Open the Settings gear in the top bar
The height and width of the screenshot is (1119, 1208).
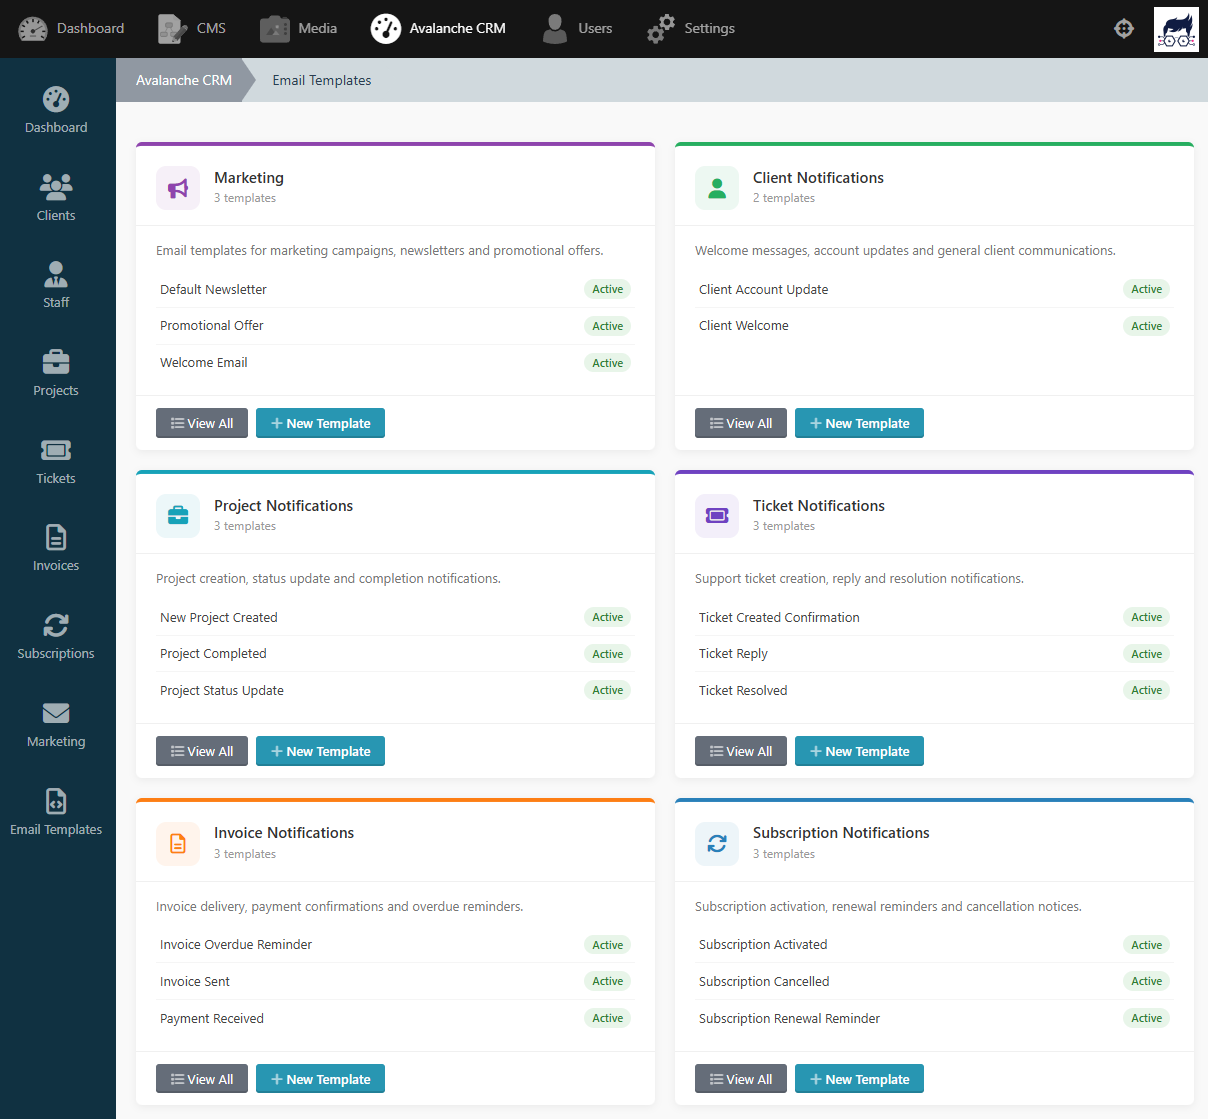[x=690, y=28]
